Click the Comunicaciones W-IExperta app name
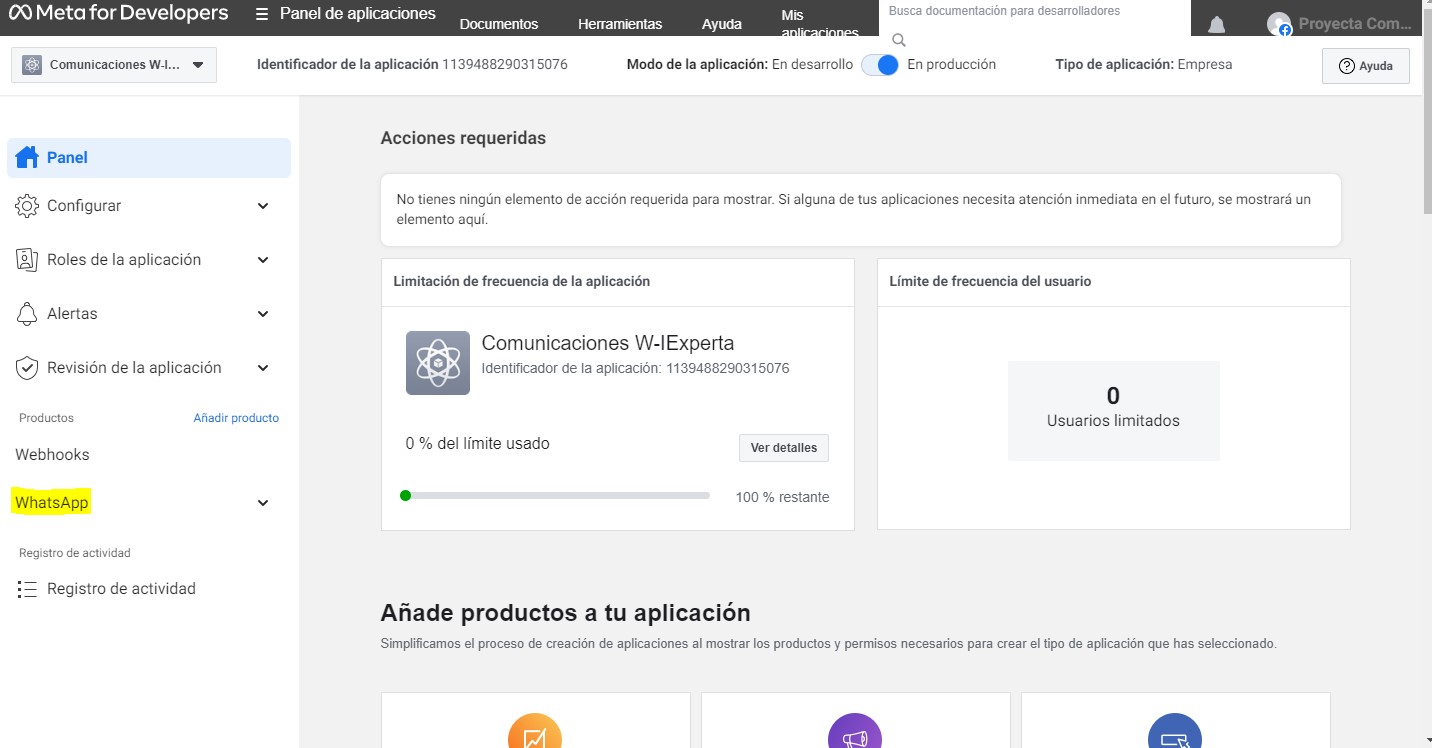Screen dimensions: 1432x748 608,343
